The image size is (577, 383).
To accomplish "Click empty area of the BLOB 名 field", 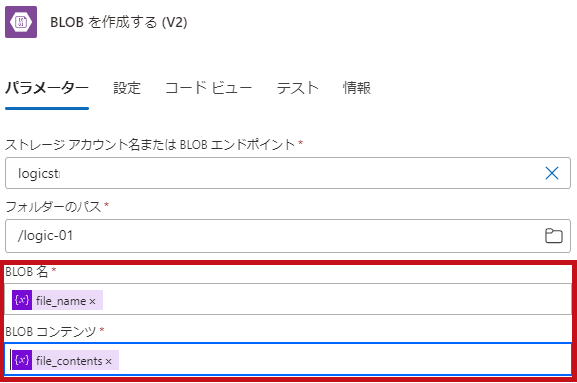I will (331, 299).
